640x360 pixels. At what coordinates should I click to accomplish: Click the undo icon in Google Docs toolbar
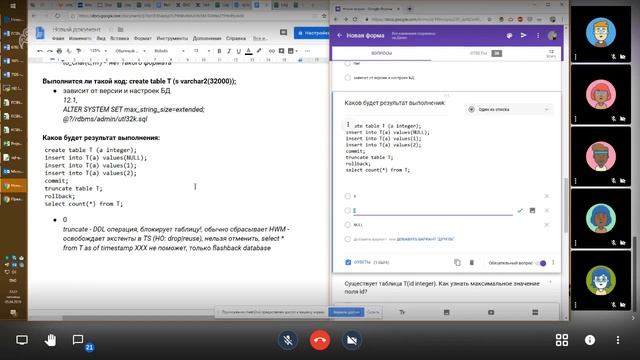click(x=40, y=51)
